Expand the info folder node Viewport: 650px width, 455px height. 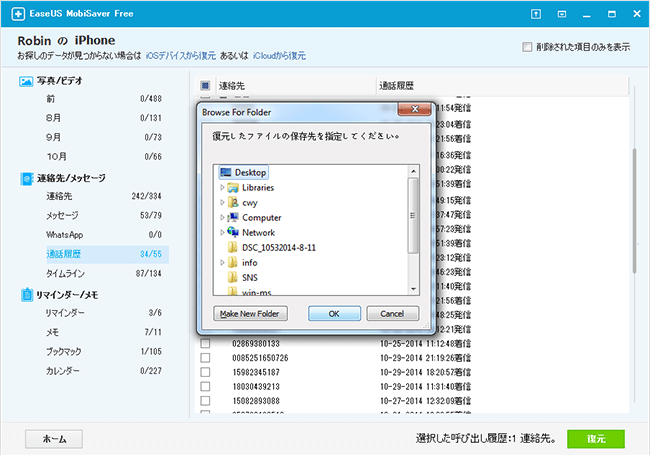click(222, 263)
